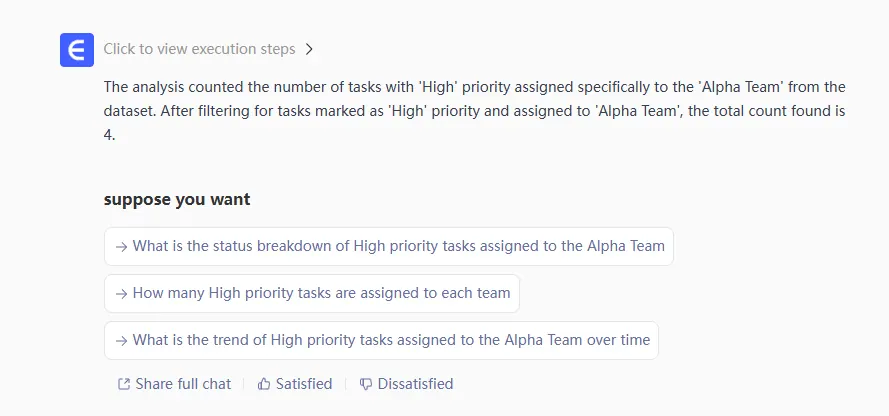Mark the response as Satisfied

pos(304,384)
